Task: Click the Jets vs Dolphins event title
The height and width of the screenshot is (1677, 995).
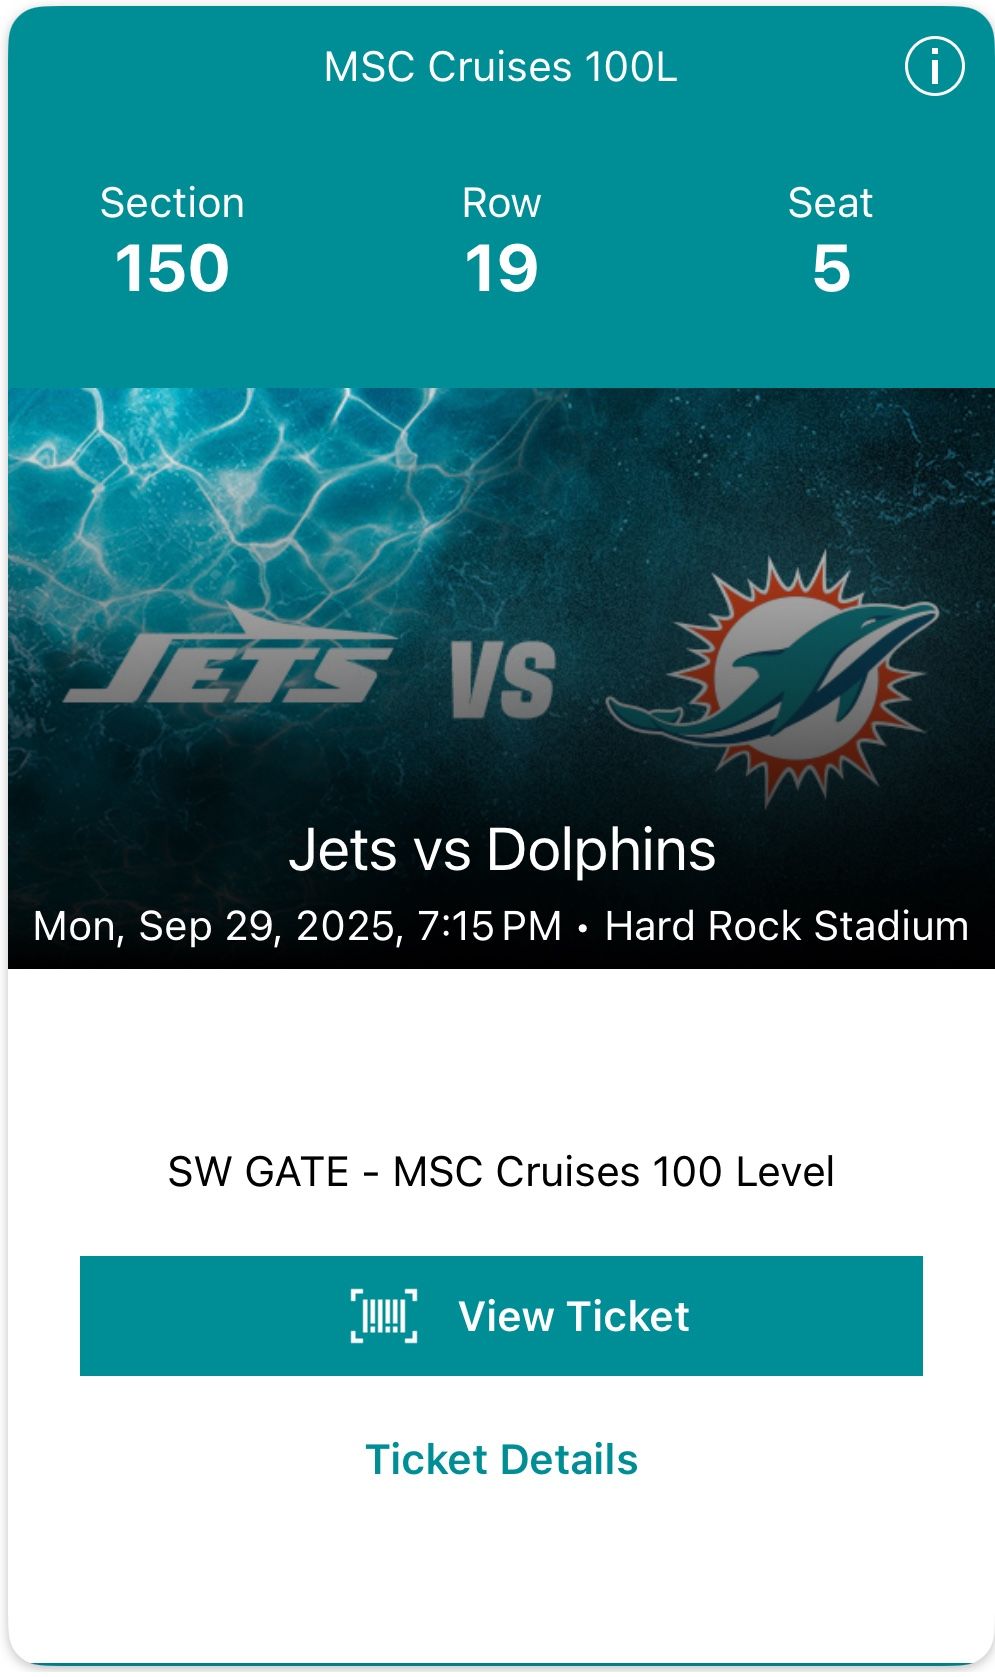Action: pyautogui.click(x=501, y=850)
